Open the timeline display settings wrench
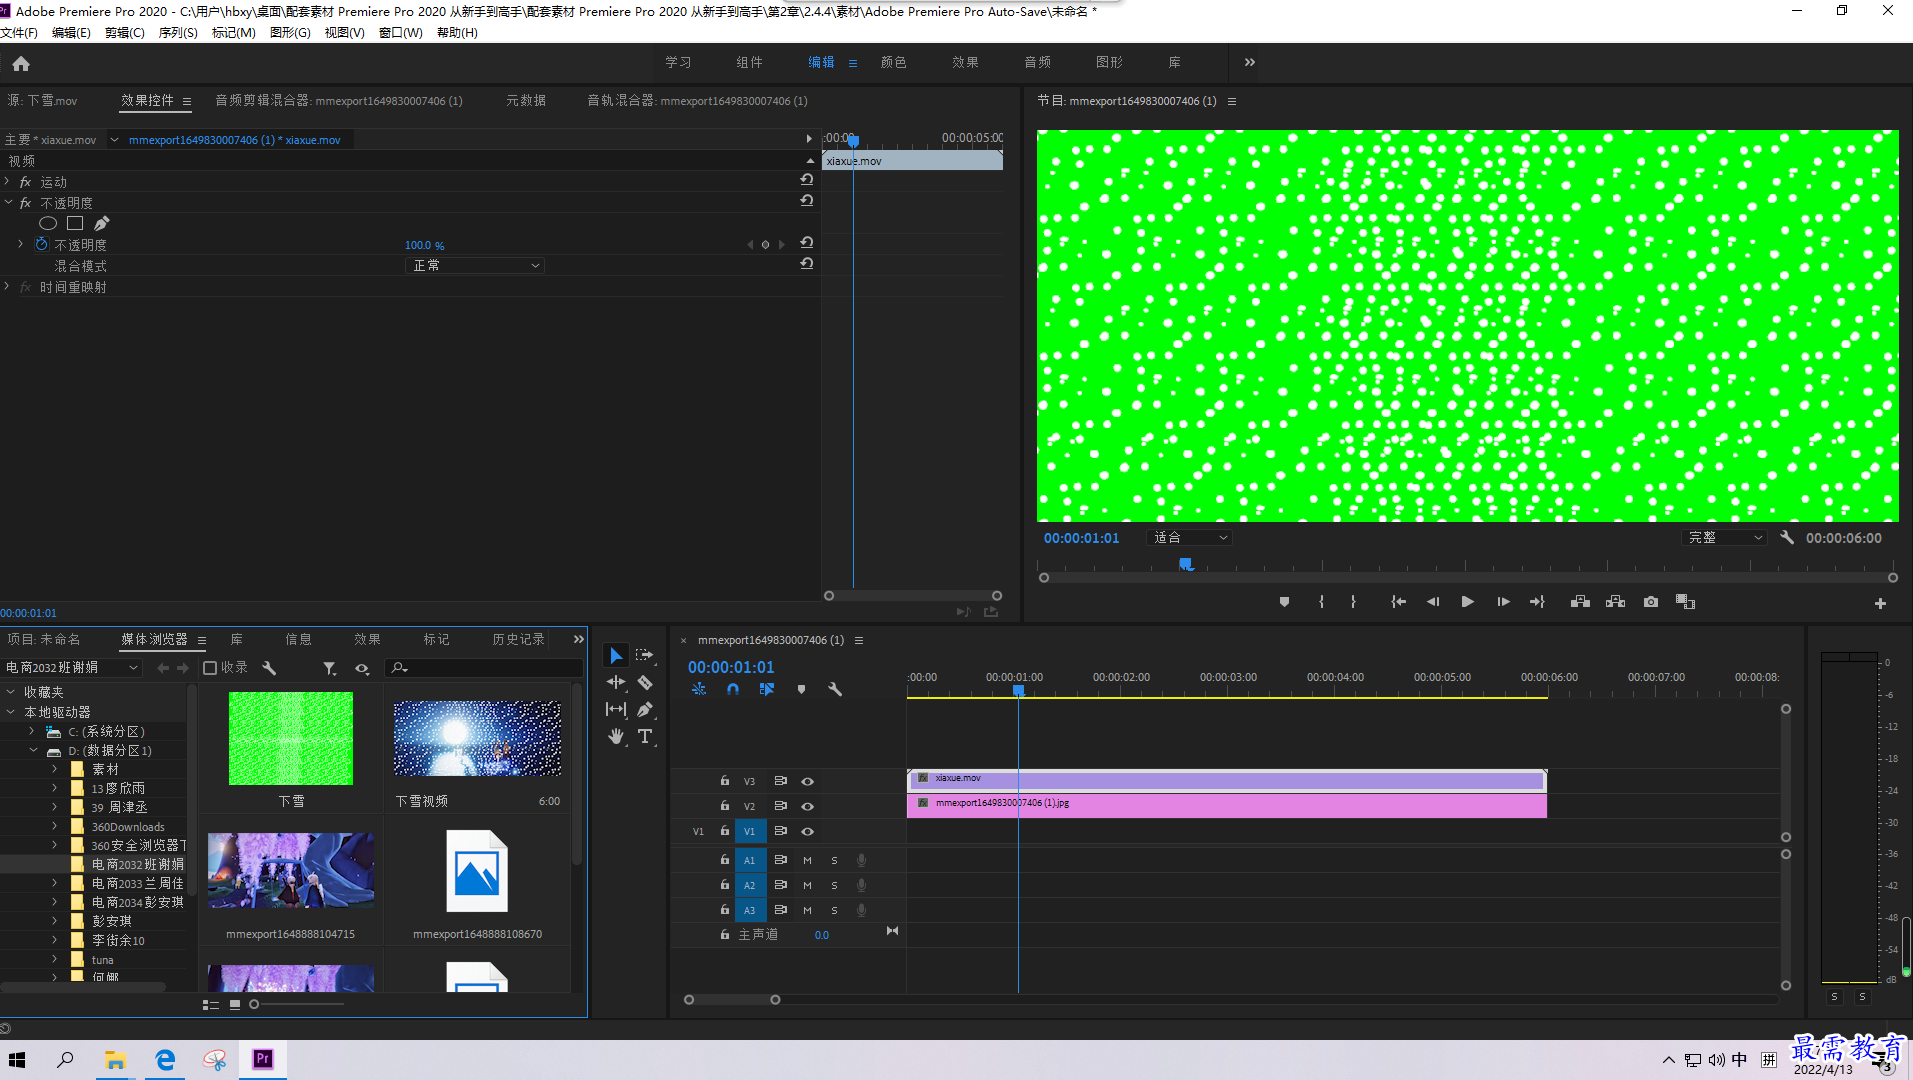 pos(835,689)
